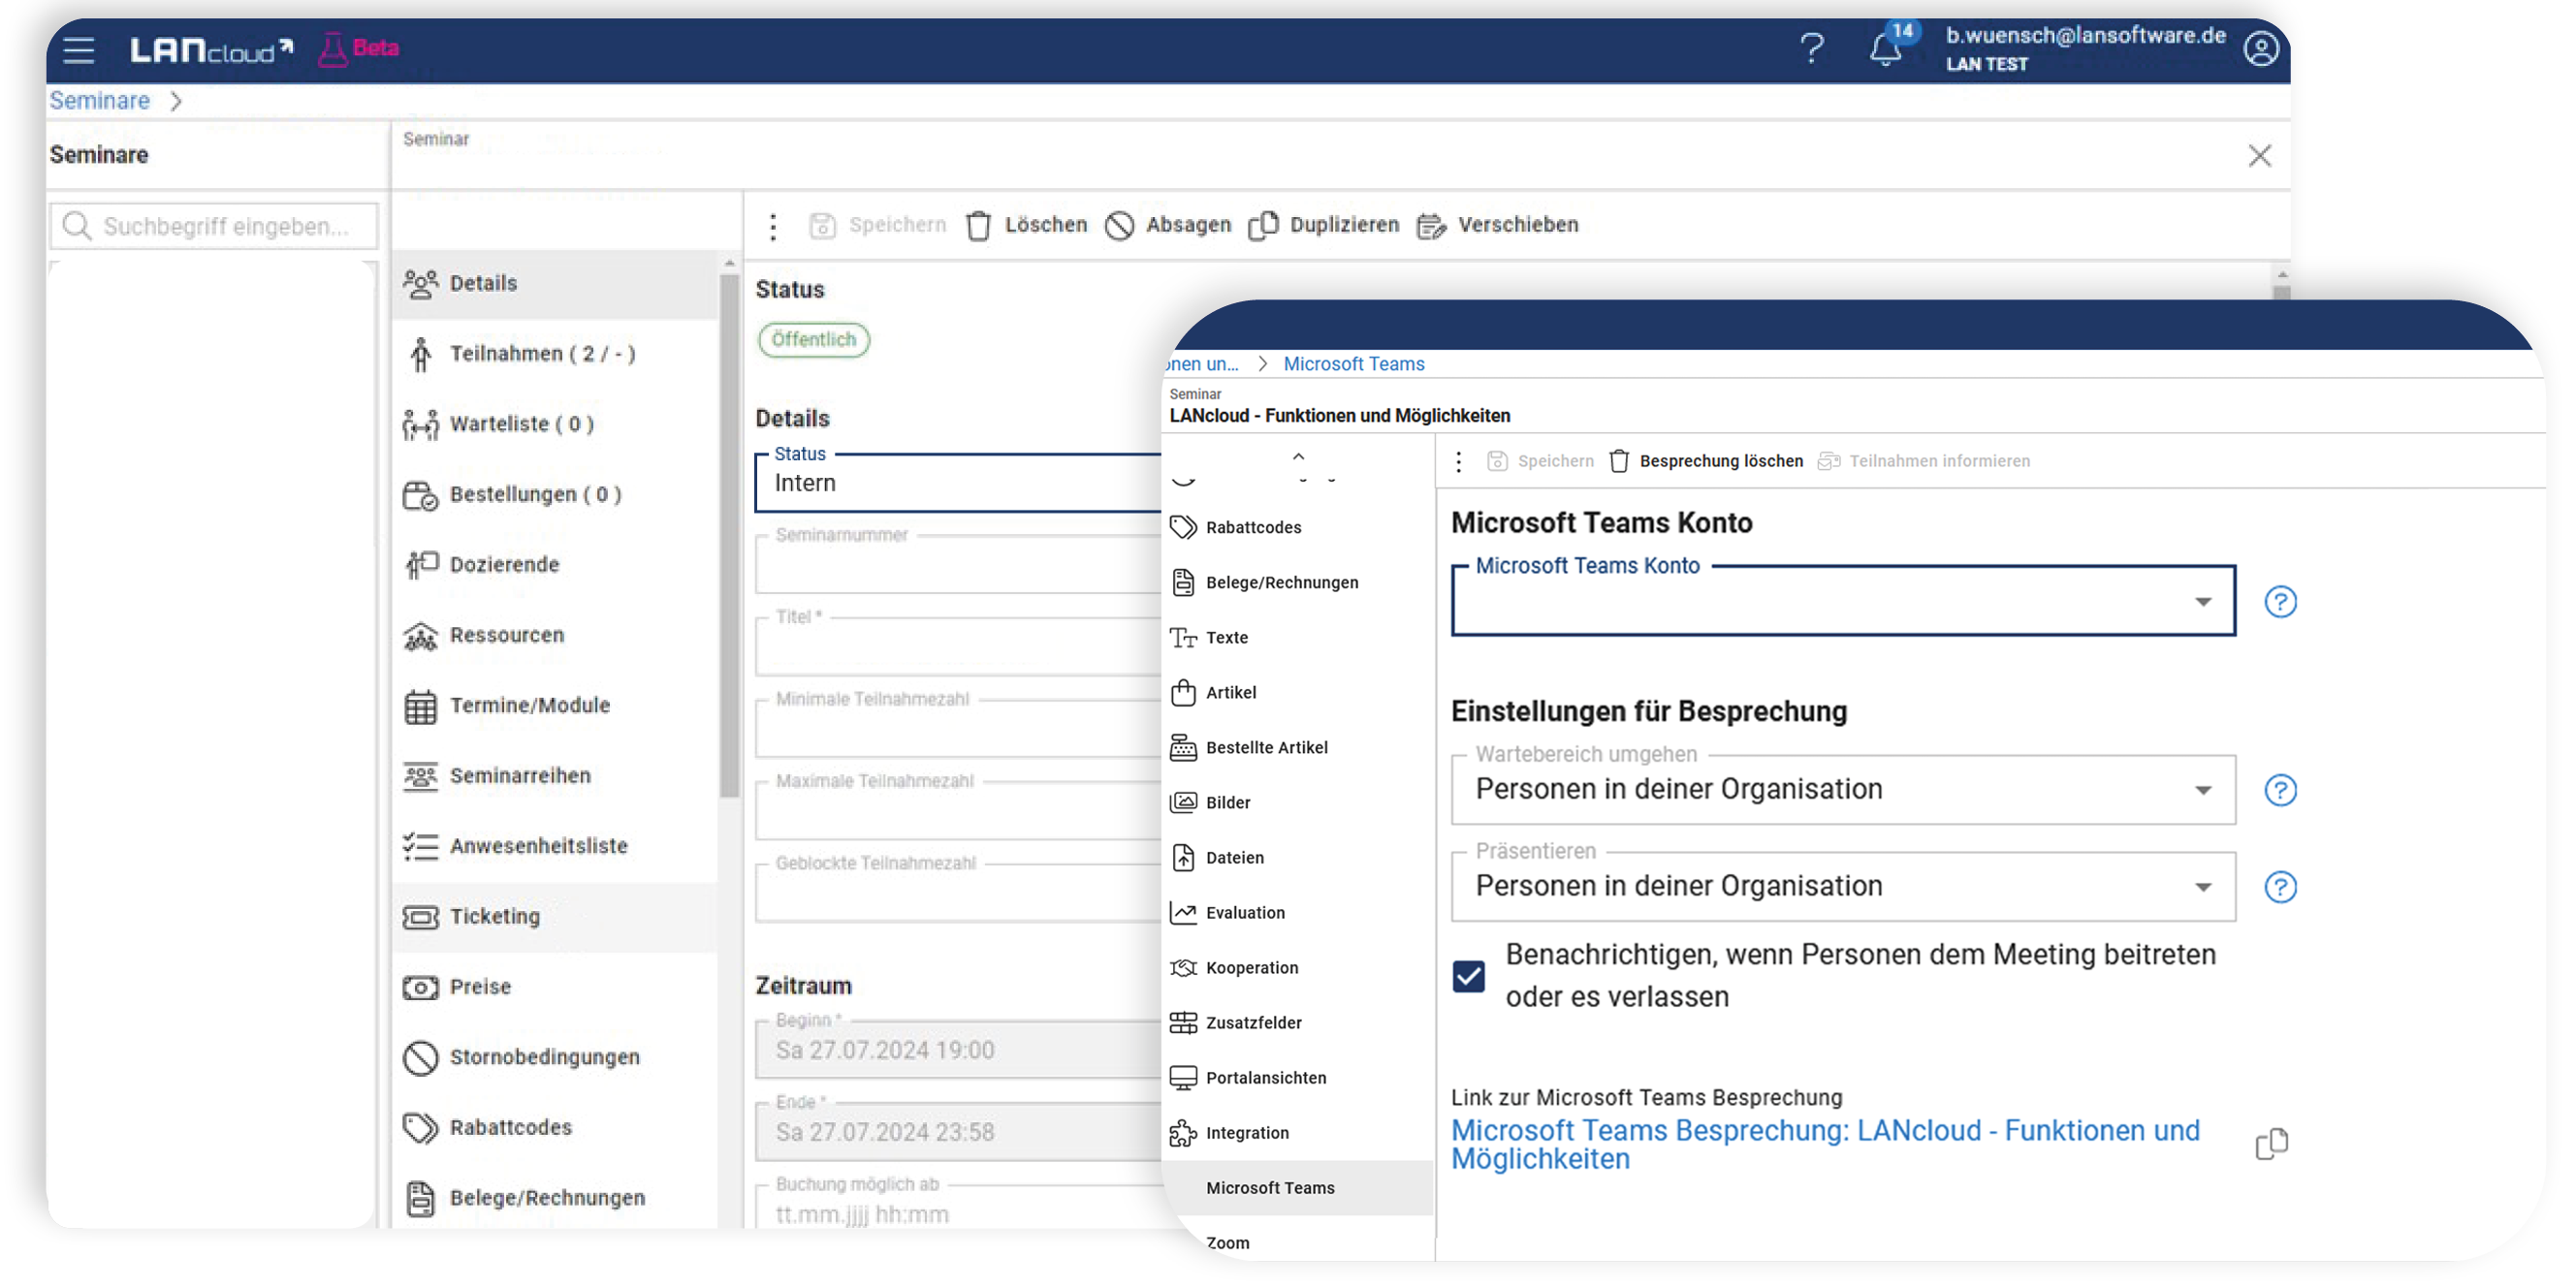Open Bestellte Artikel menu item
Viewport: 2576px width, 1288px height.
1298,747
